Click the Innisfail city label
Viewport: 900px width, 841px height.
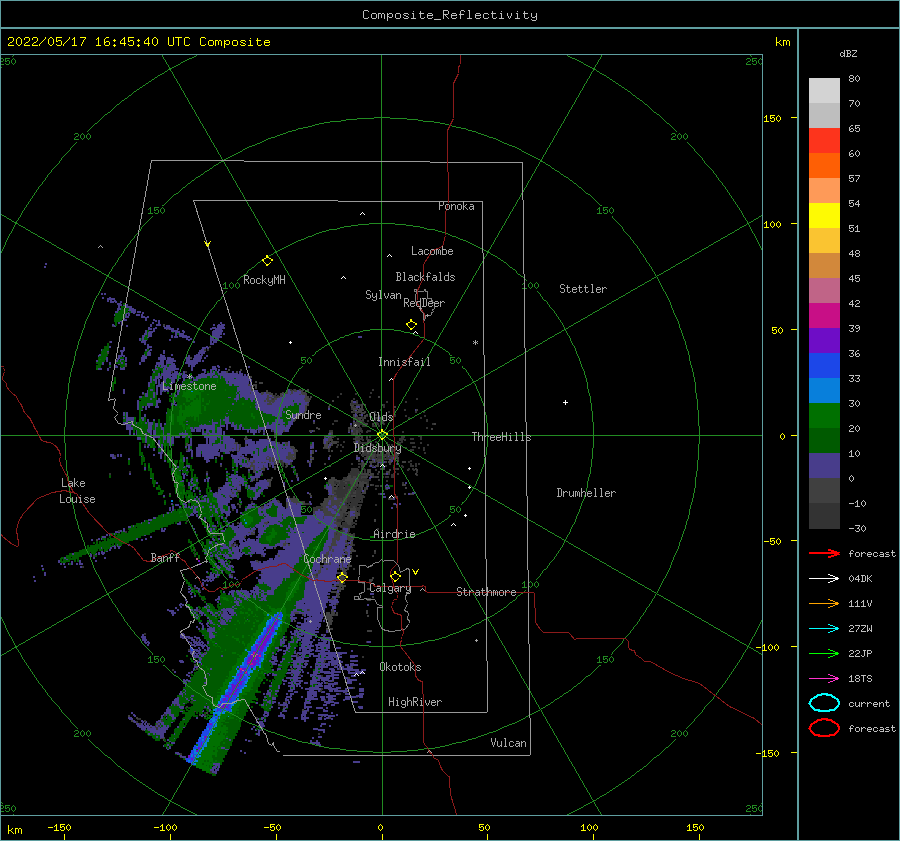click(404, 362)
